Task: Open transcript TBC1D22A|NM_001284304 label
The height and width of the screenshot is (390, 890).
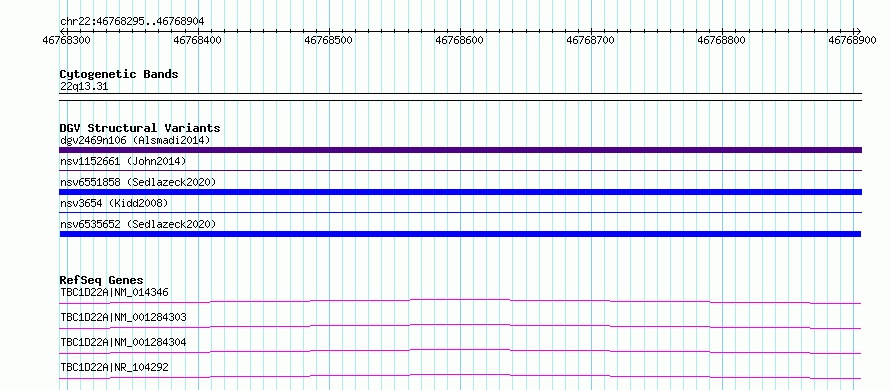Action: pos(123,342)
